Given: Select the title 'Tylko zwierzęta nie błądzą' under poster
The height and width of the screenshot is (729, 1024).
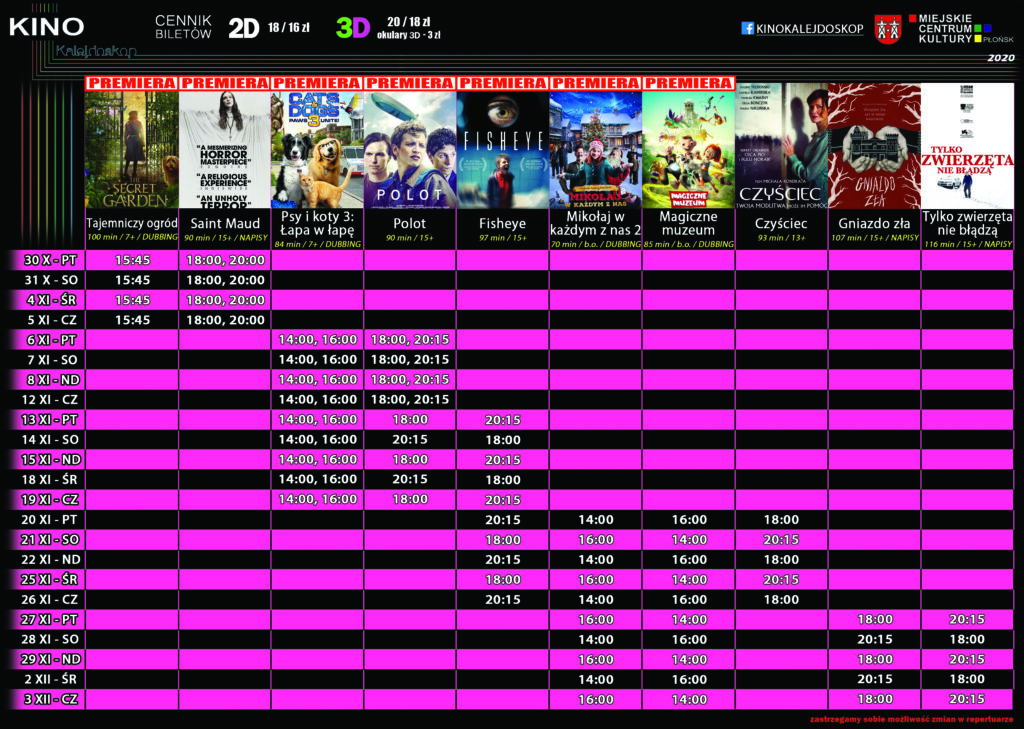Looking at the screenshot, I should (x=967, y=223).
